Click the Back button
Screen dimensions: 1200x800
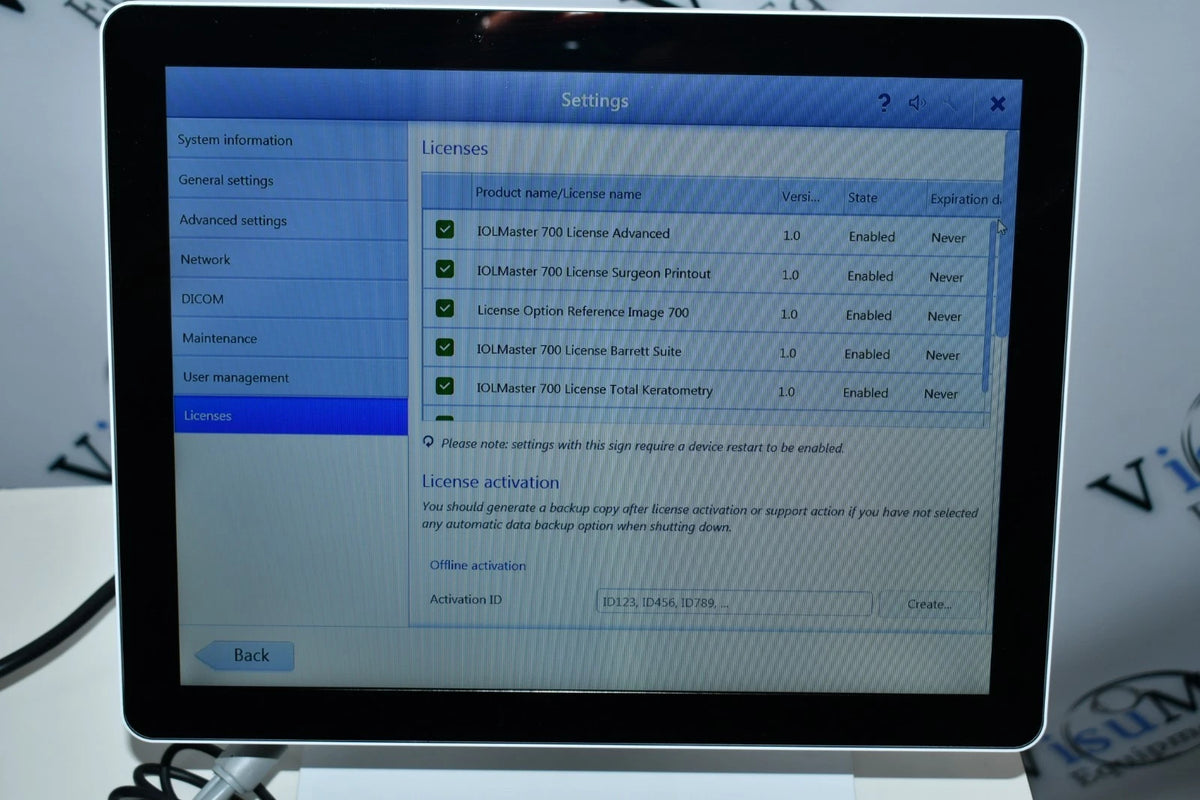tap(244, 656)
